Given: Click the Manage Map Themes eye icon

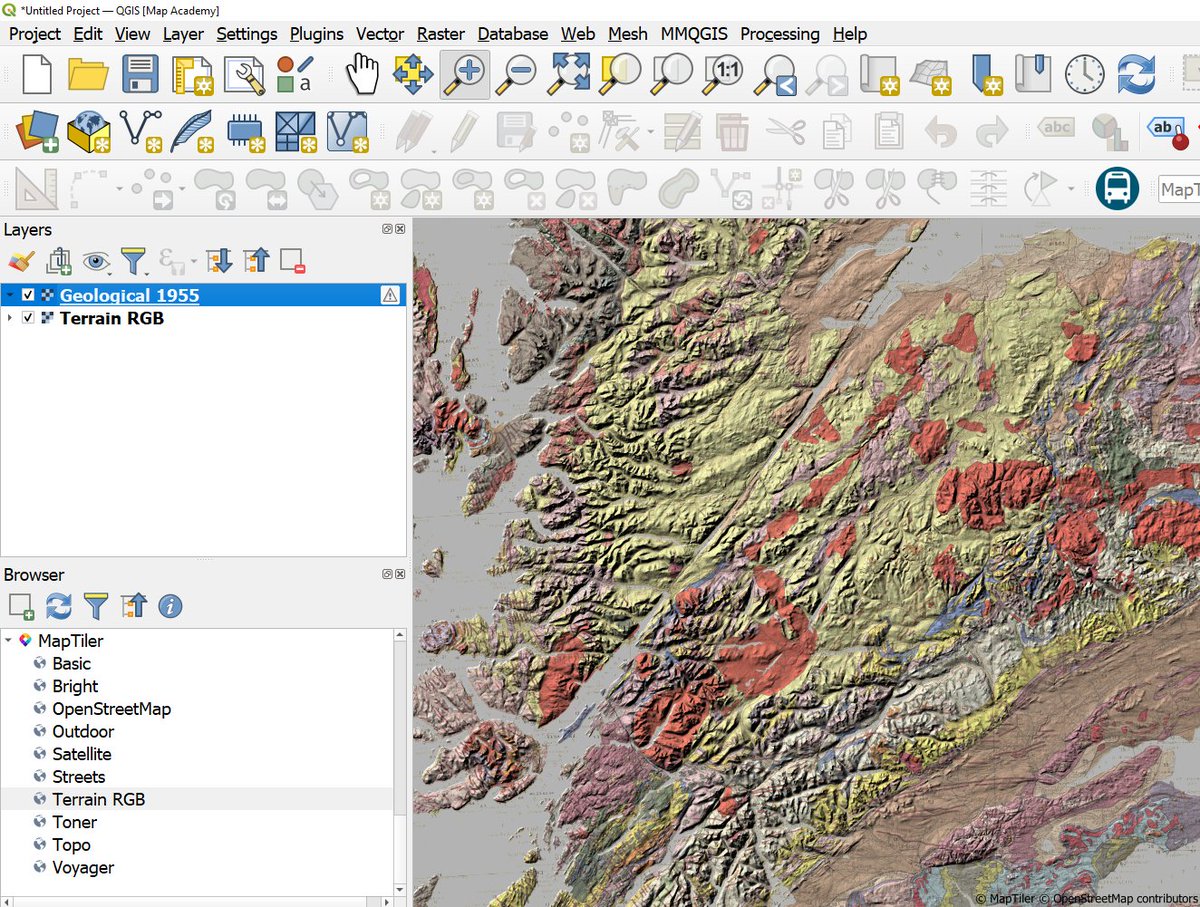Looking at the screenshot, I should click(x=95, y=261).
